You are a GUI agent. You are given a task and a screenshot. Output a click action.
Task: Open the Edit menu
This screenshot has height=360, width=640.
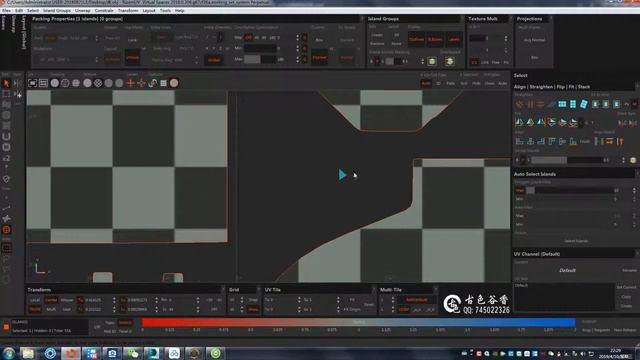point(19,11)
